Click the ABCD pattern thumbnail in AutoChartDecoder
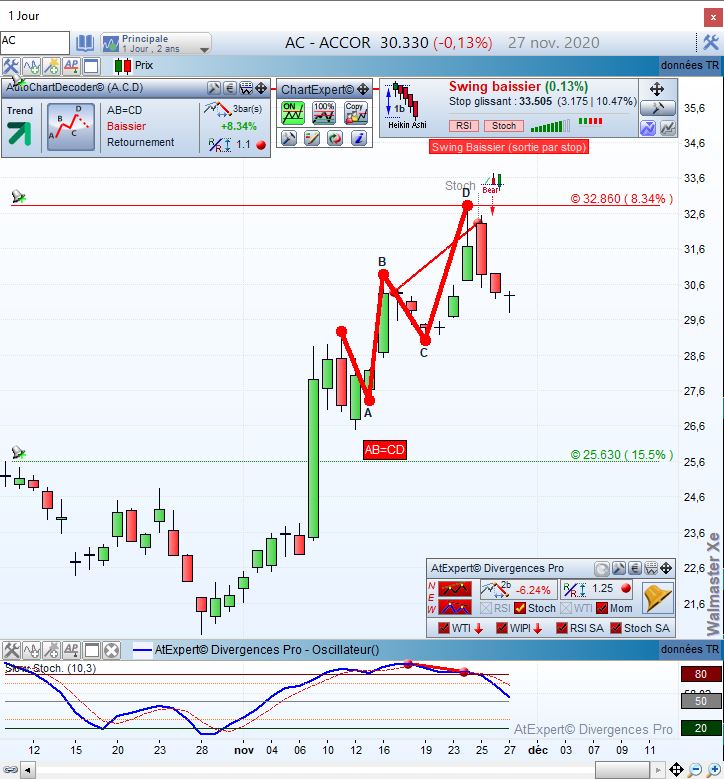This screenshot has height=779, width=724. [x=71, y=127]
